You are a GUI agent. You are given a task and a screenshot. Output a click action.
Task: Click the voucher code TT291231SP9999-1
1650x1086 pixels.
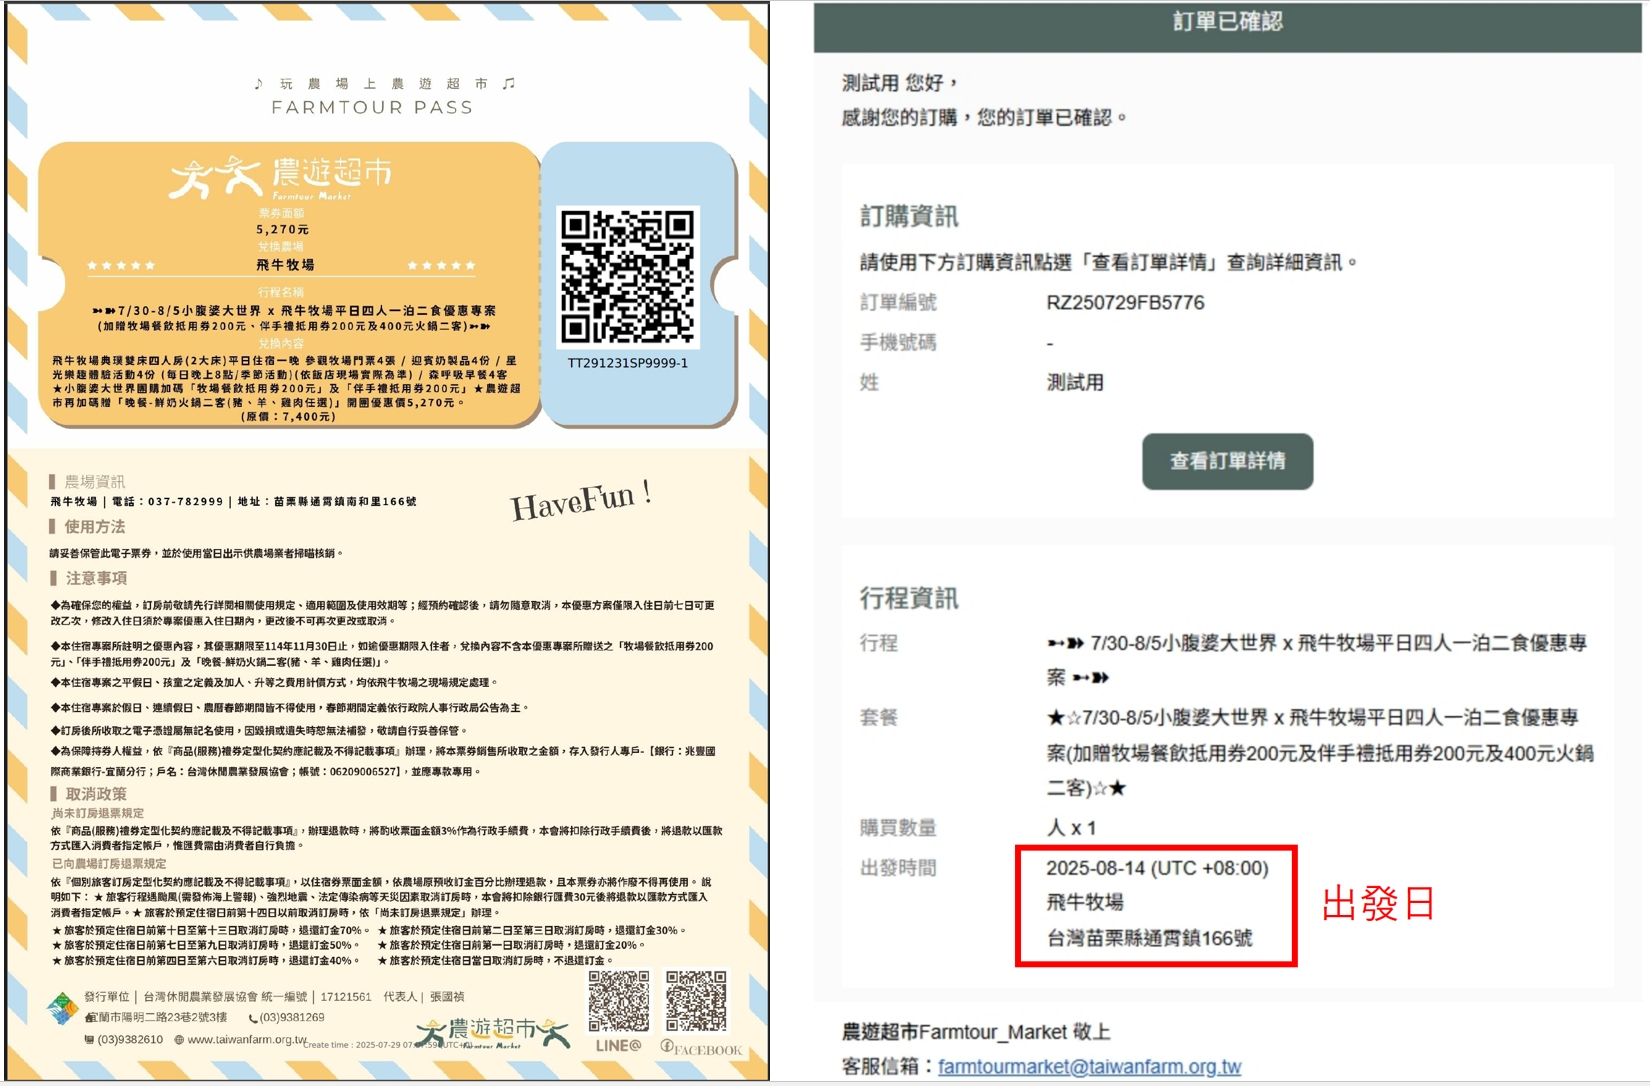(627, 363)
